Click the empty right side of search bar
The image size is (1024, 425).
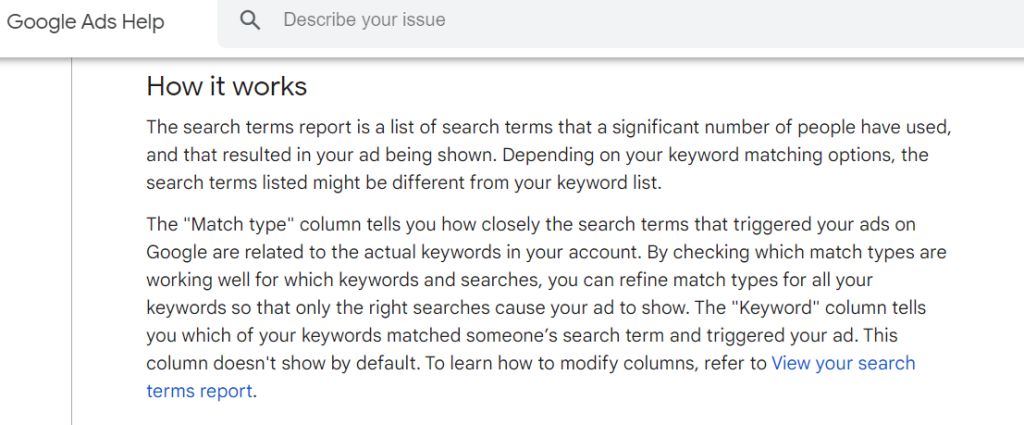tap(784, 20)
